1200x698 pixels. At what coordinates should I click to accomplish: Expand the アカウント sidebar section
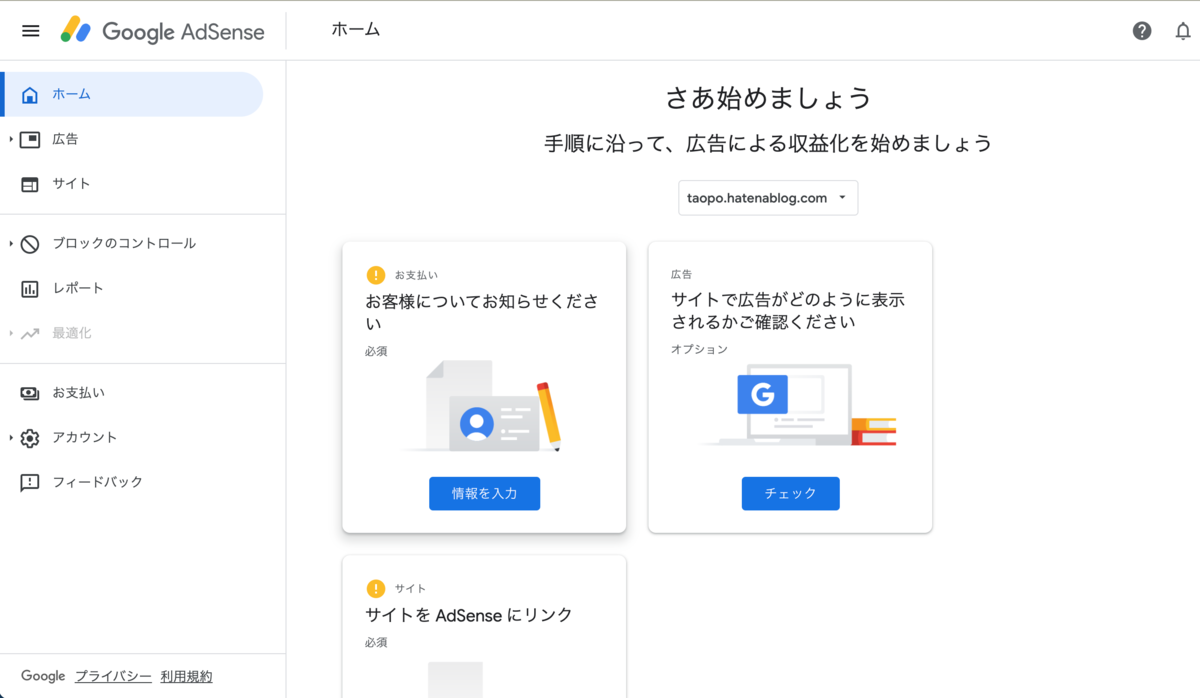[x=10, y=438]
